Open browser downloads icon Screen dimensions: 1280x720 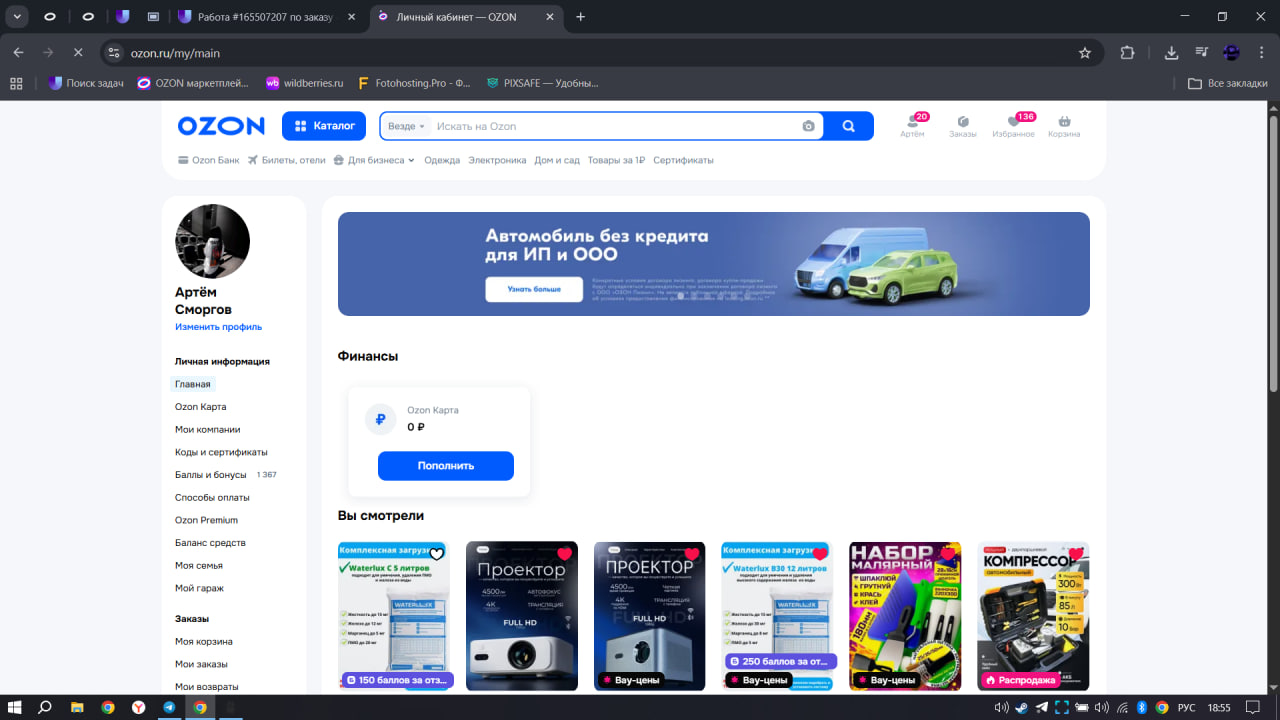coord(1172,53)
